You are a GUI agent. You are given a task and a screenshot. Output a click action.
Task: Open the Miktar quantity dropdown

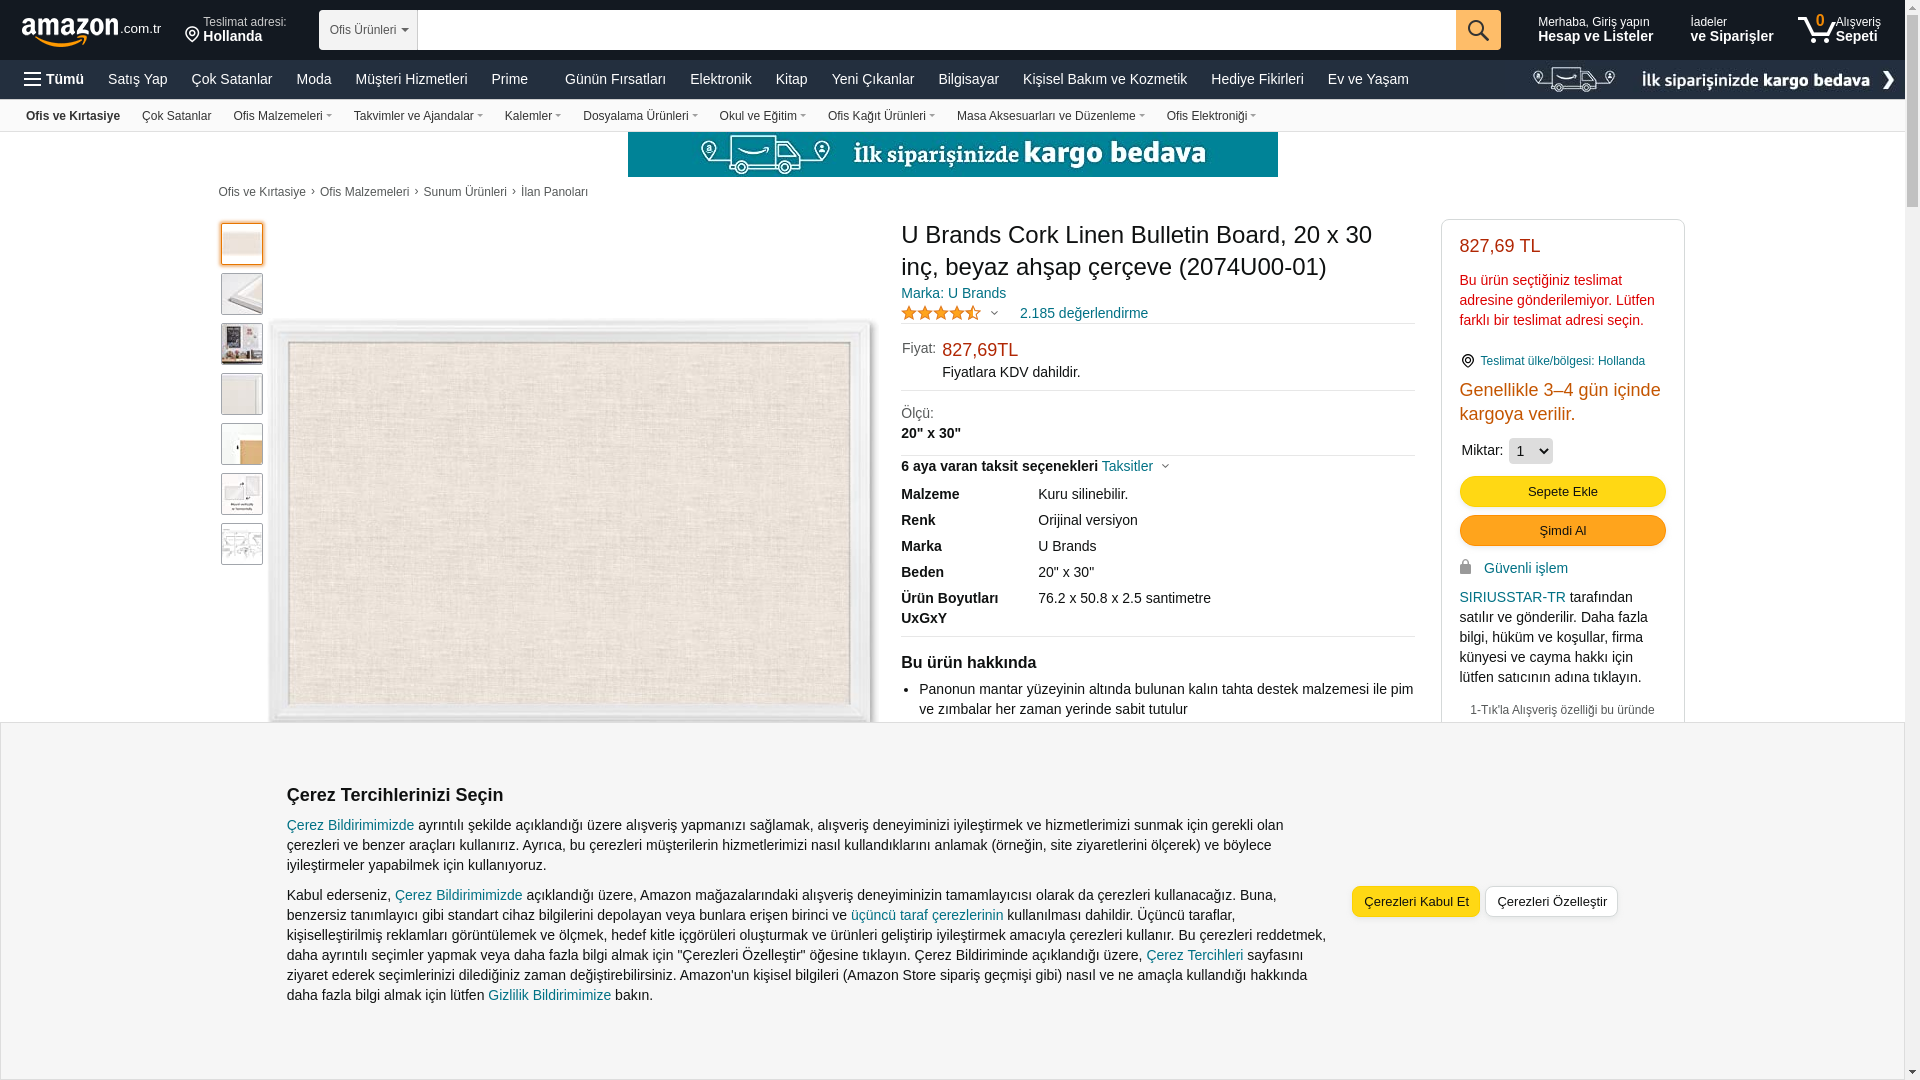click(1530, 451)
